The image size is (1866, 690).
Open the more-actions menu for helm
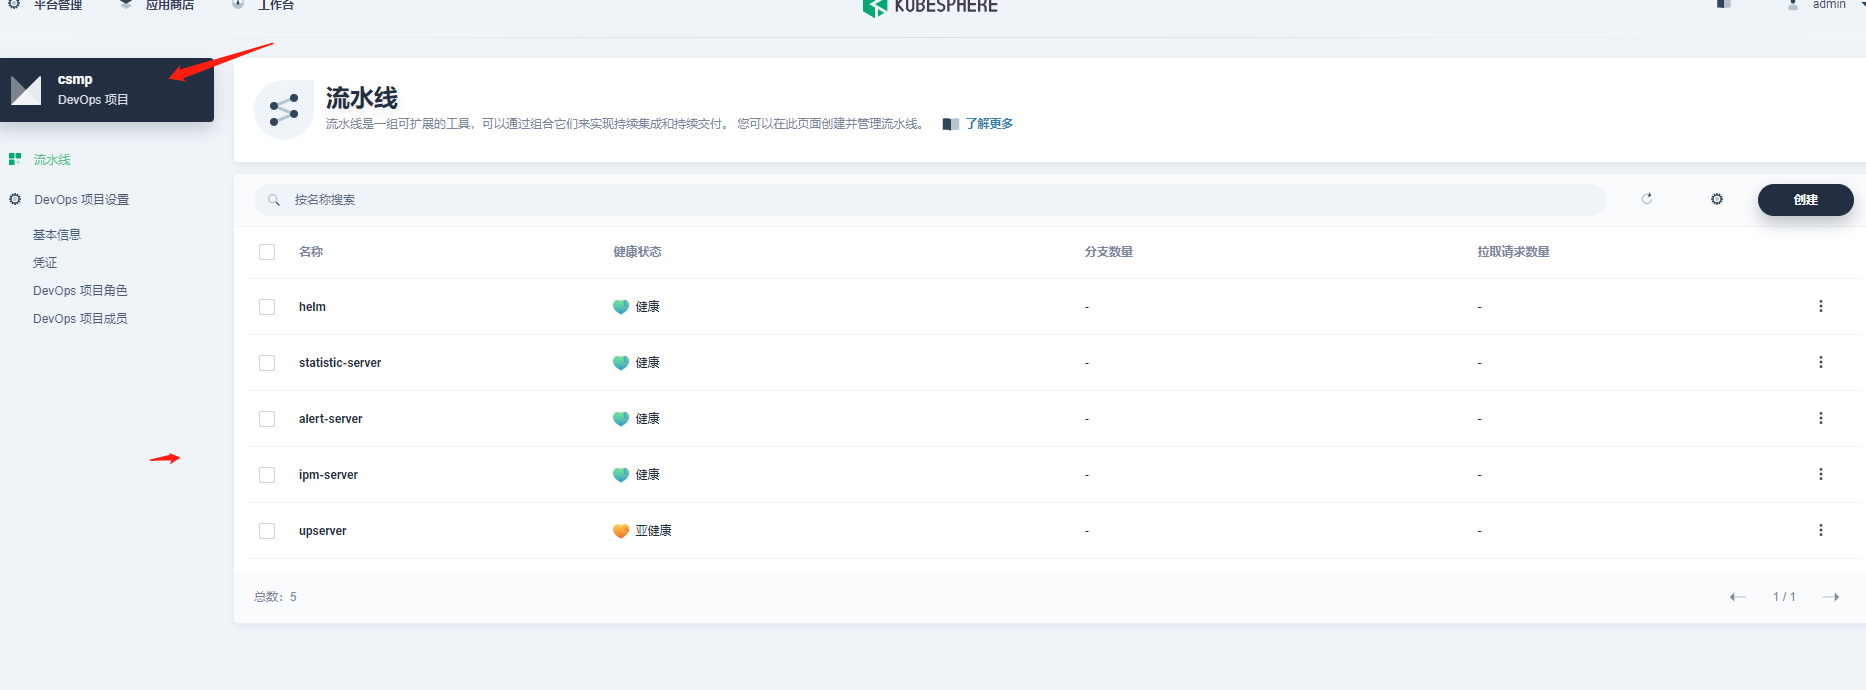1820,306
